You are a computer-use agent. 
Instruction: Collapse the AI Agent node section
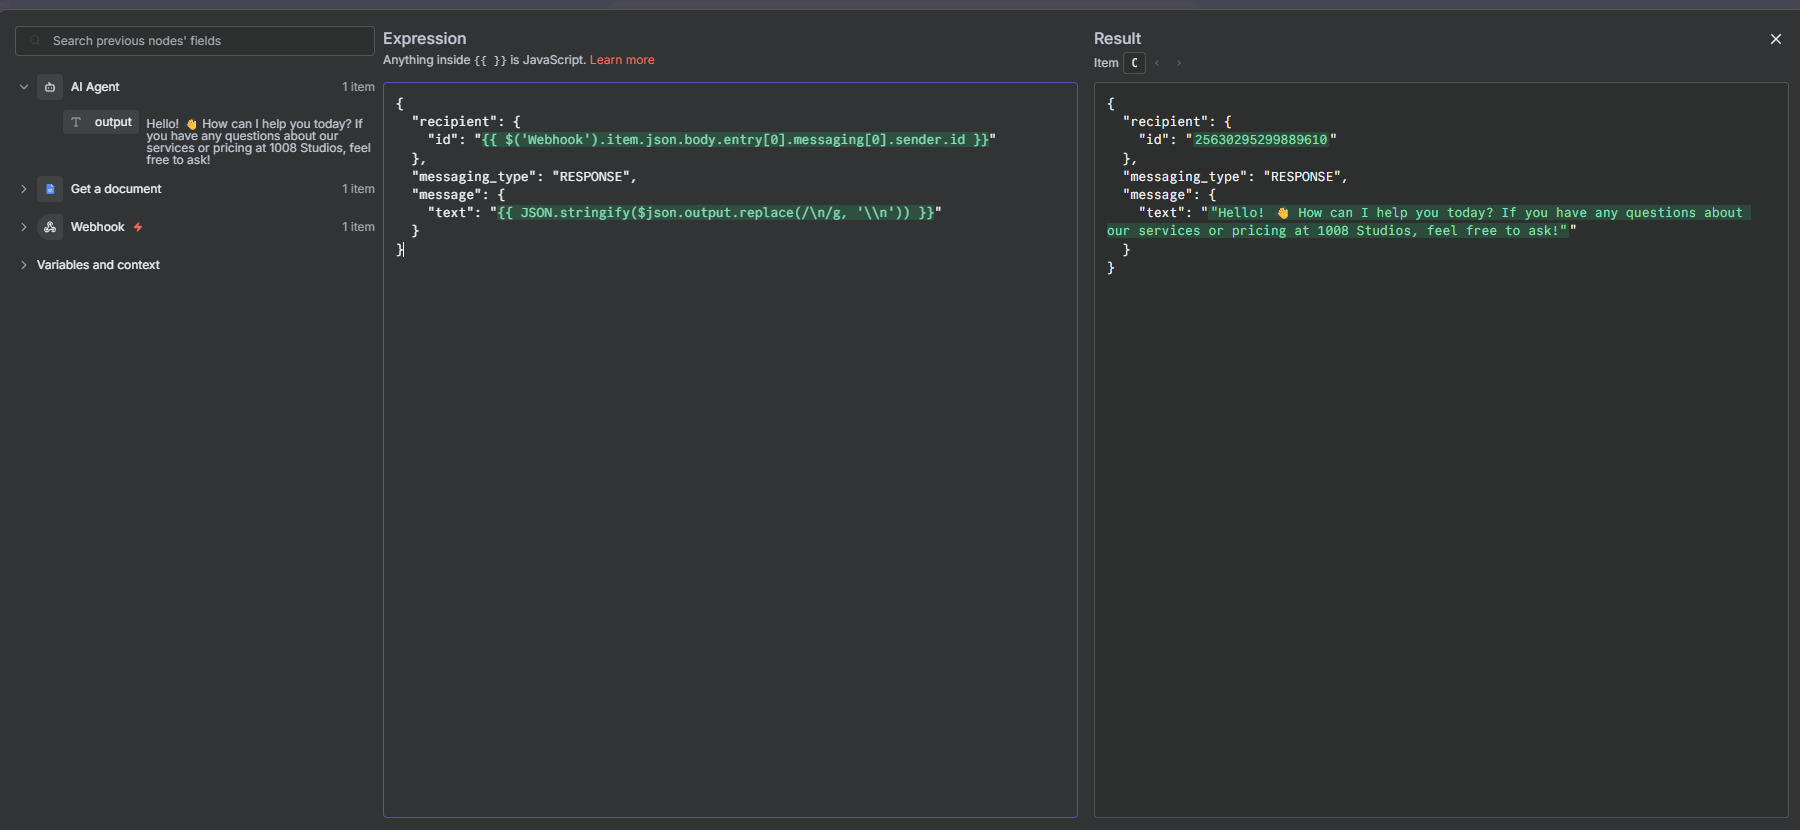[24, 87]
